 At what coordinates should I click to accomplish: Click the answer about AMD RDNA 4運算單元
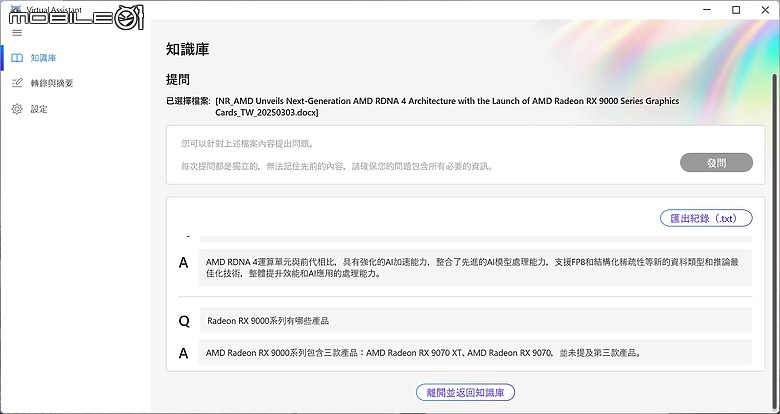pos(475,267)
